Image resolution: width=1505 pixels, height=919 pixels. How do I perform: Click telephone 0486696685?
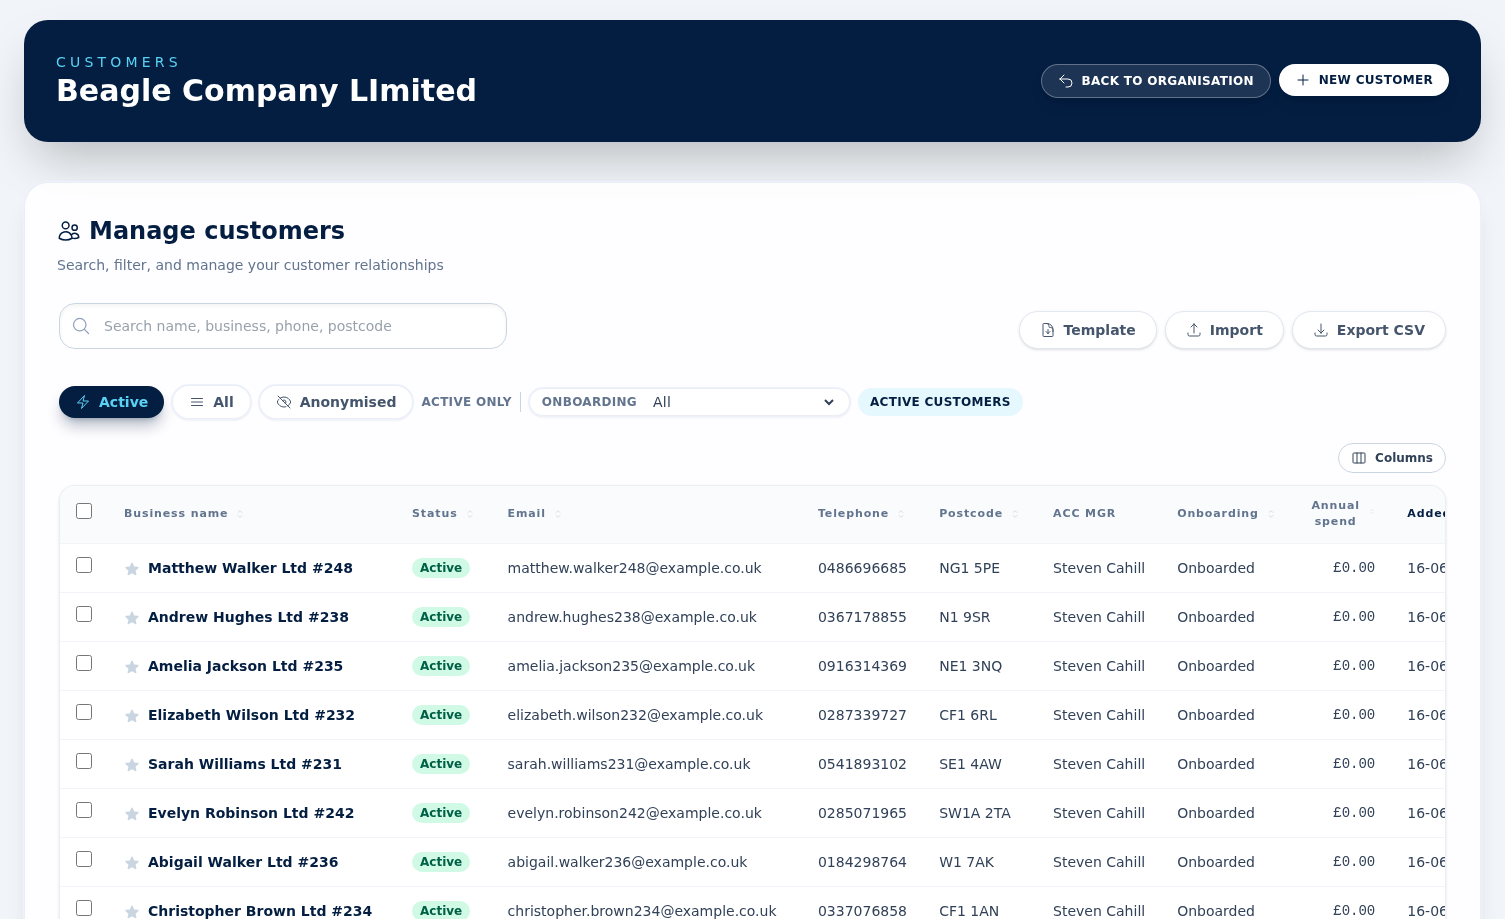(x=862, y=568)
